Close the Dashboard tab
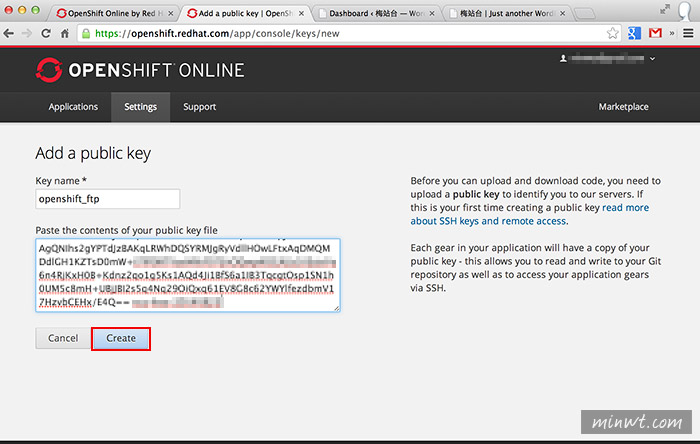This screenshot has height=444, width=700. pyautogui.click(x=432, y=13)
